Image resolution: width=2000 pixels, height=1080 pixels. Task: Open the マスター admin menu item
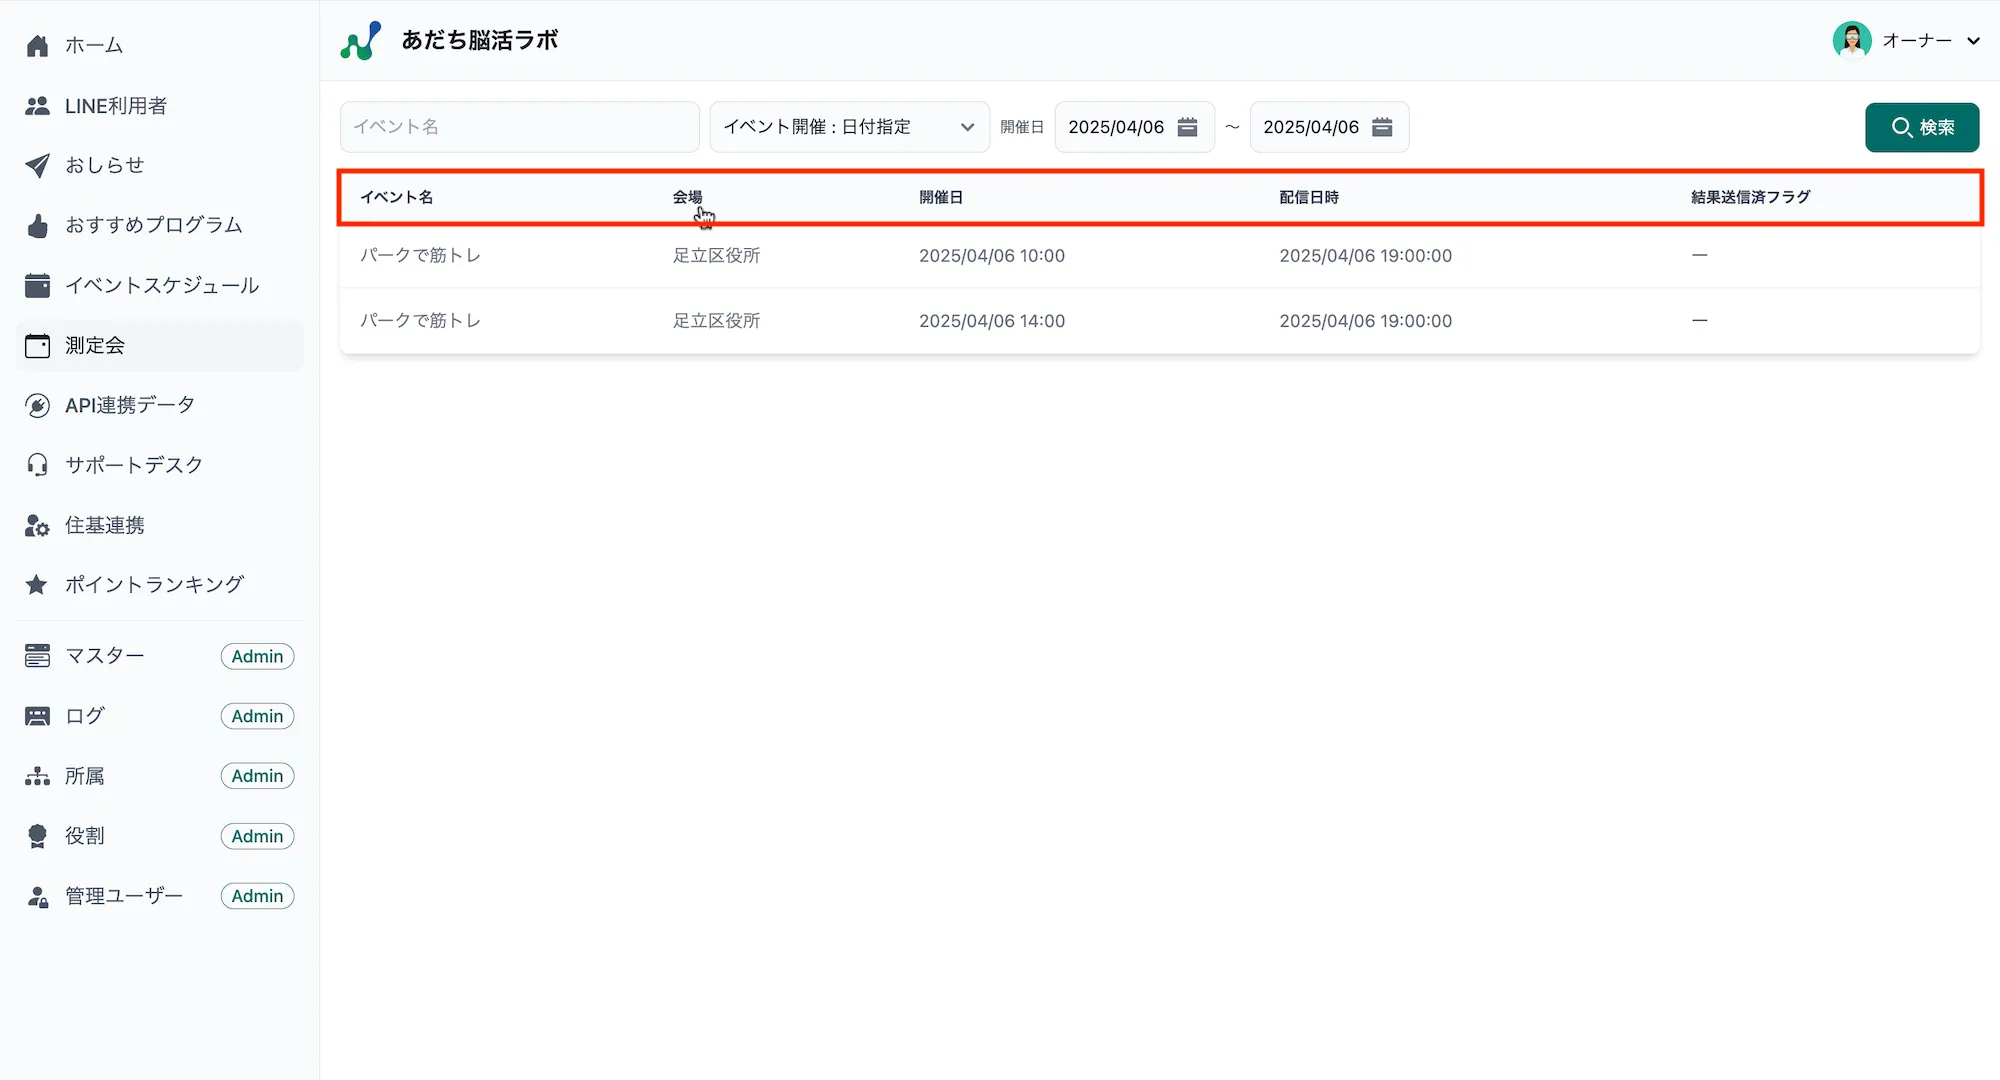104,656
